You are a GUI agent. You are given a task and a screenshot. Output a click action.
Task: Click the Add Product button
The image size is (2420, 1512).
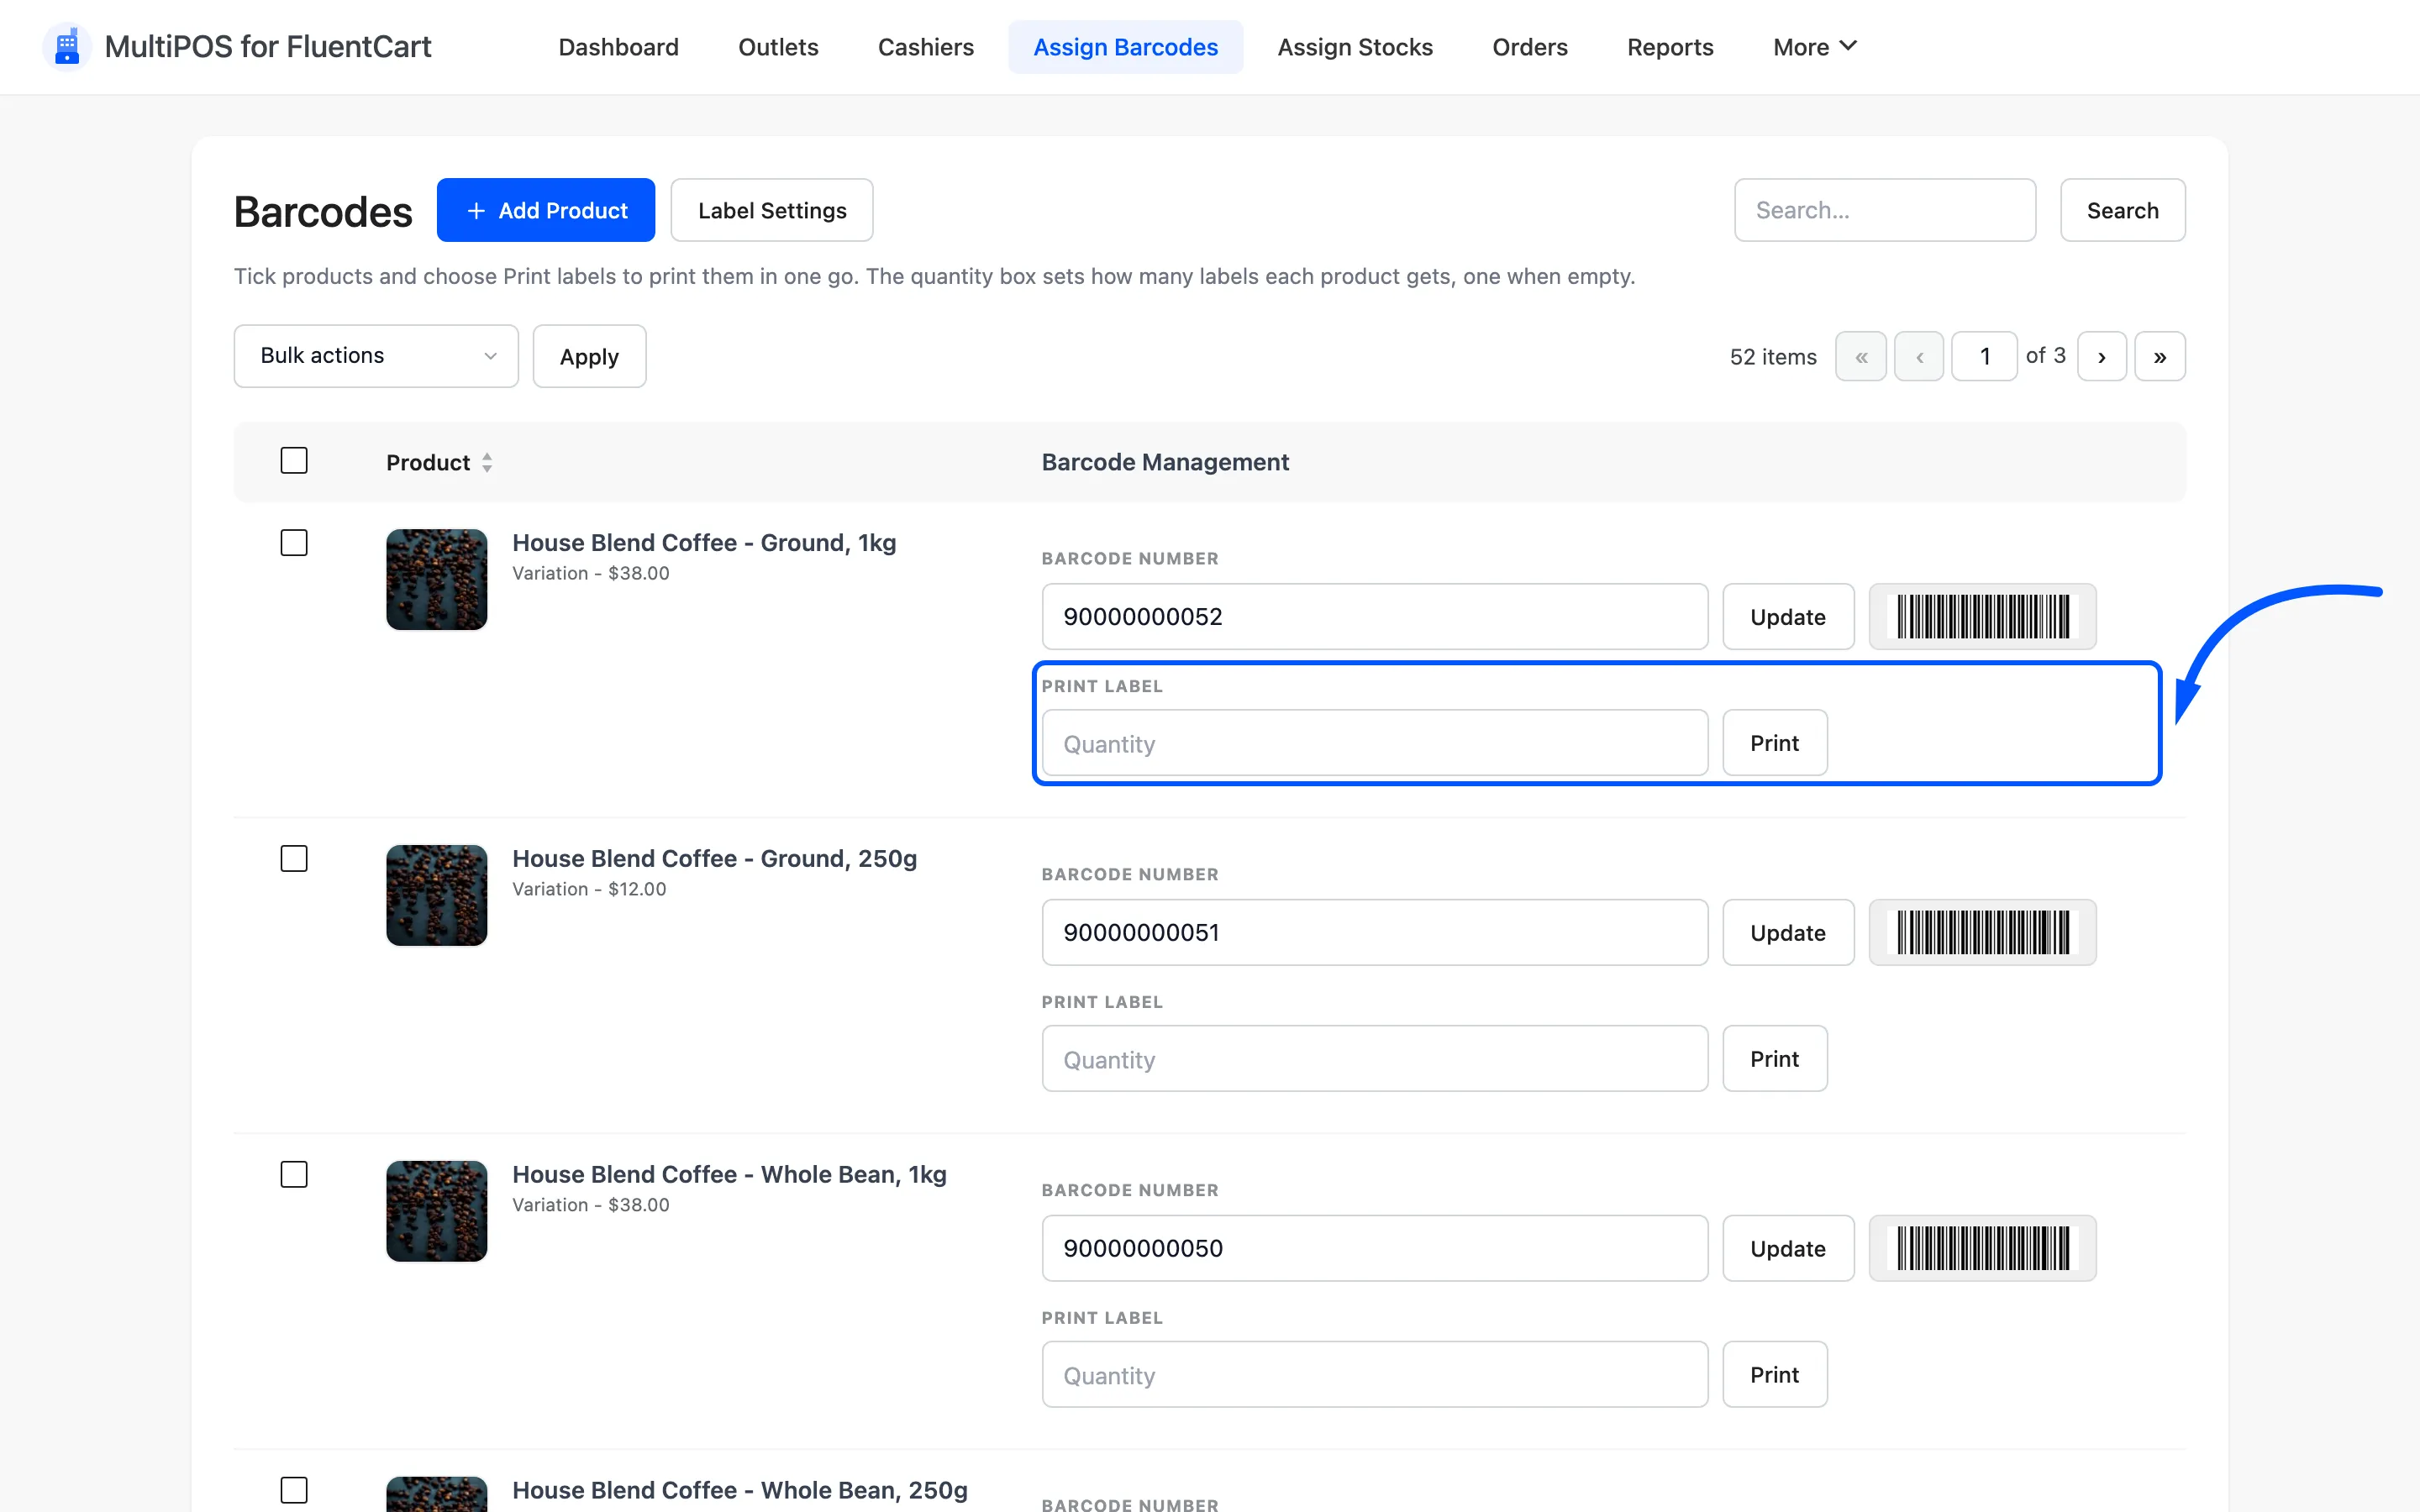(x=546, y=210)
